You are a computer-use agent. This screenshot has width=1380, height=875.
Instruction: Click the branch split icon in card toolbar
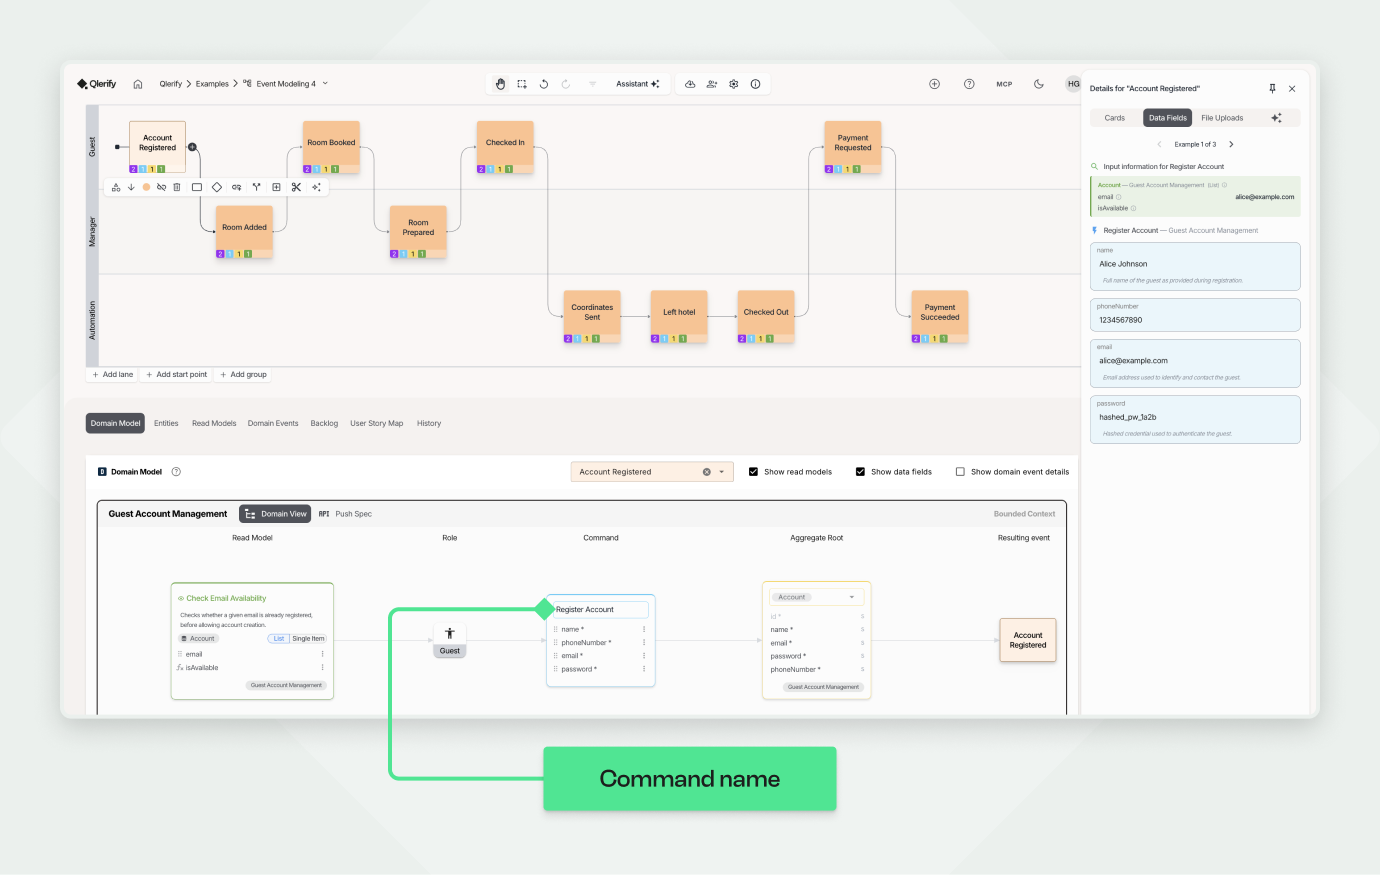click(256, 187)
